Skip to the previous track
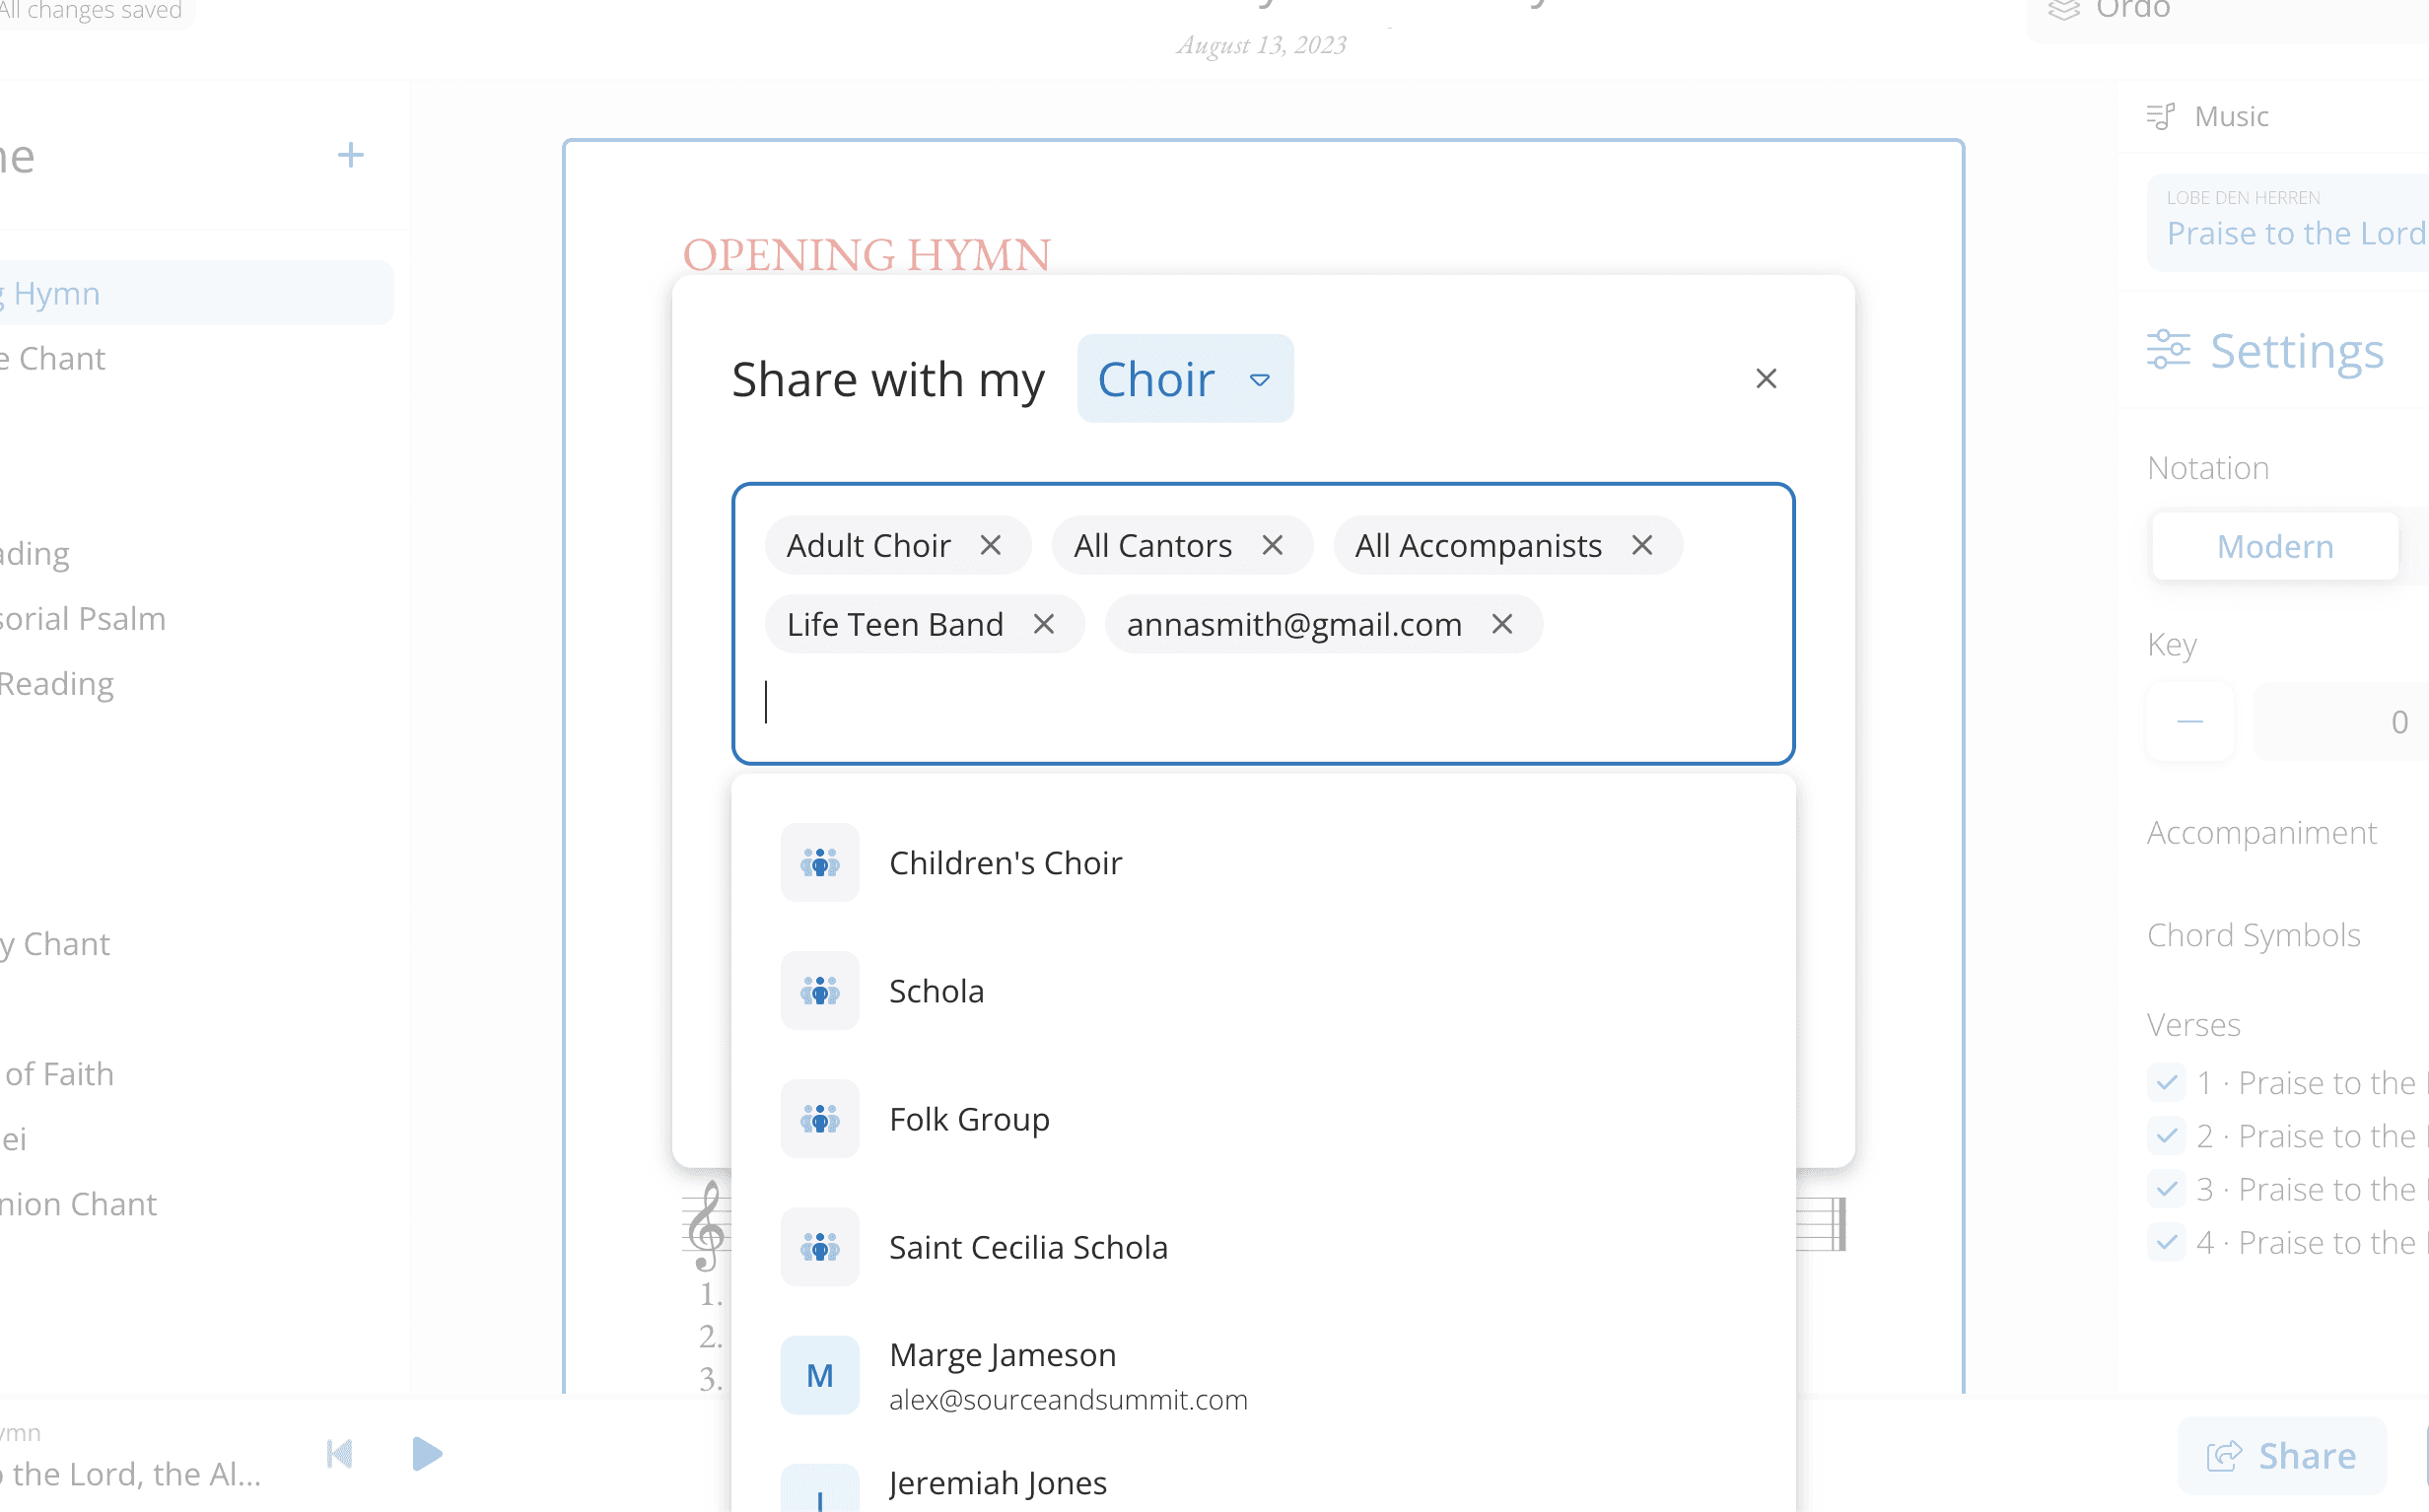This screenshot has height=1512, width=2429. point(340,1454)
